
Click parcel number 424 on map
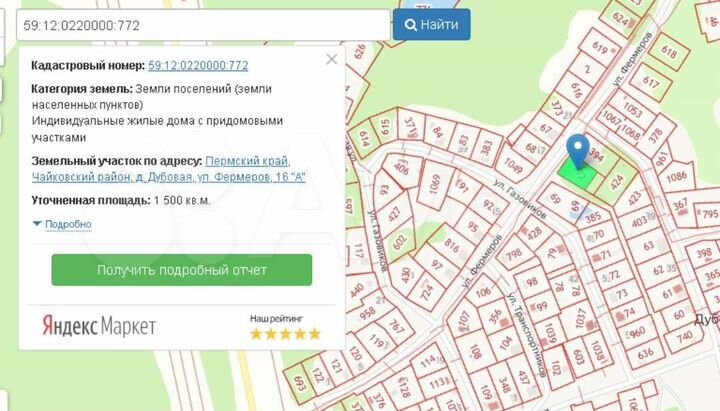[617, 182]
